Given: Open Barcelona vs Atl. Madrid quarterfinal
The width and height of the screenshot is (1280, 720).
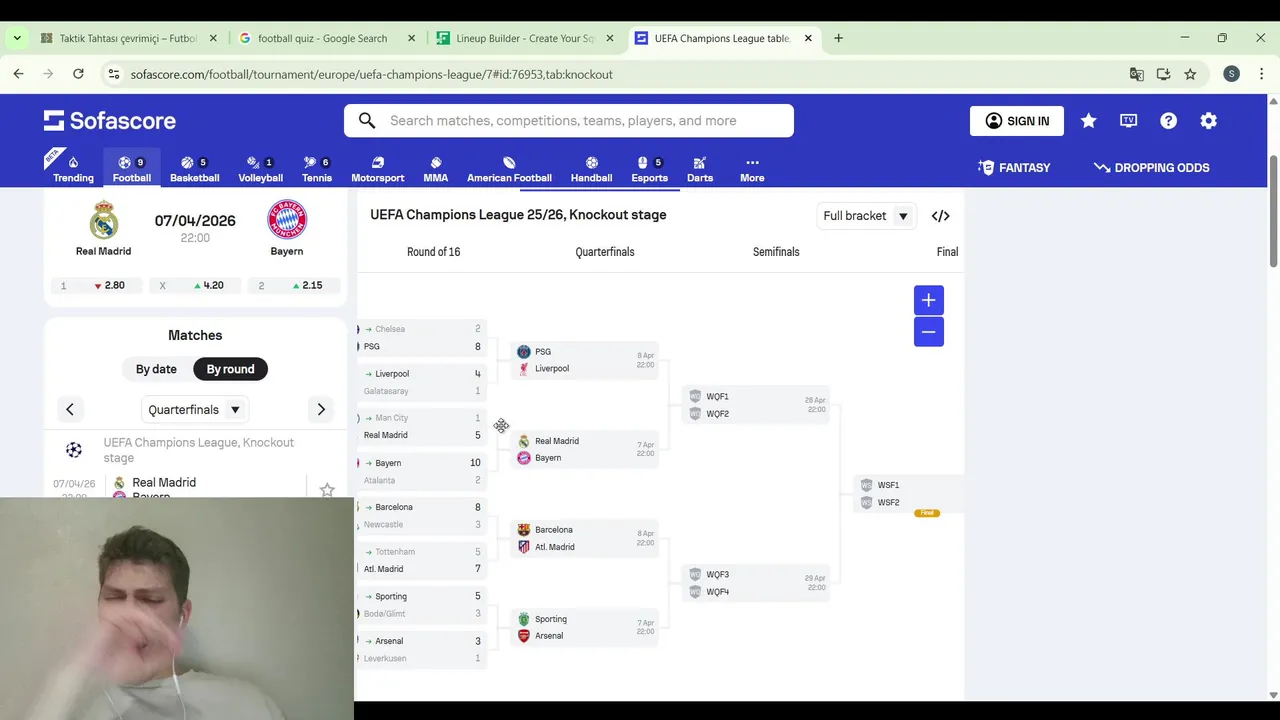Looking at the screenshot, I should [x=585, y=538].
